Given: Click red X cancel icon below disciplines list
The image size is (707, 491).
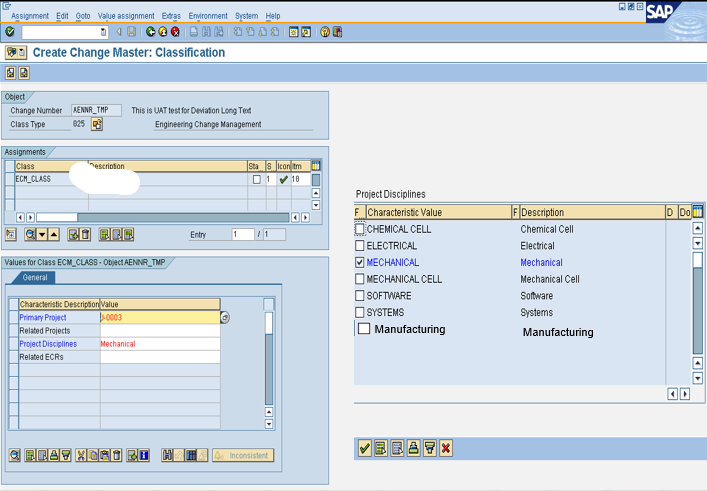Looking at the screenshot, I should coord(446,449).
